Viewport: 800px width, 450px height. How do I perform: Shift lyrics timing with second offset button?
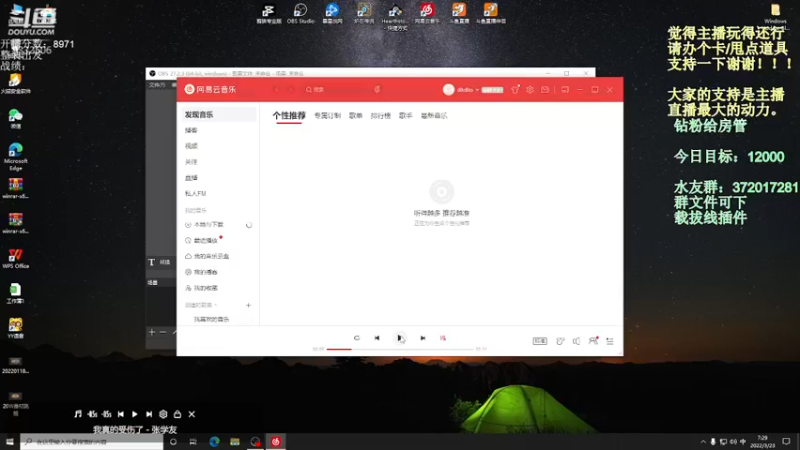point(106,414)
